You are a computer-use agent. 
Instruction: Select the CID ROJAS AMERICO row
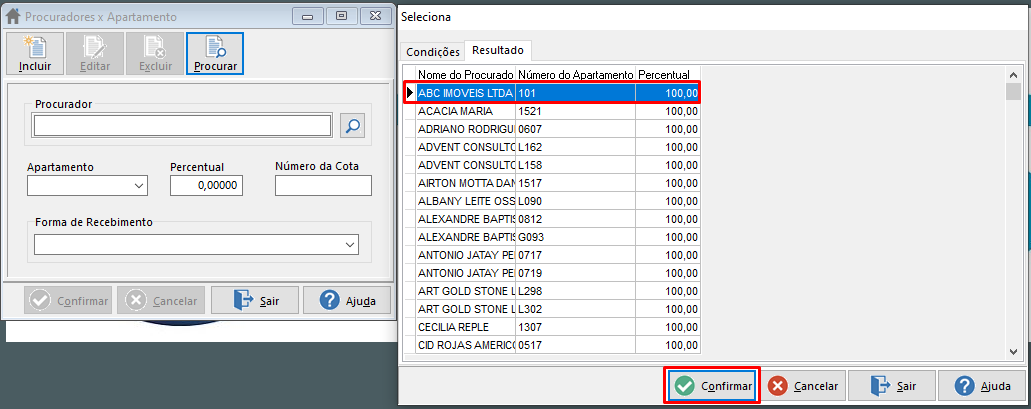[558, 344]
